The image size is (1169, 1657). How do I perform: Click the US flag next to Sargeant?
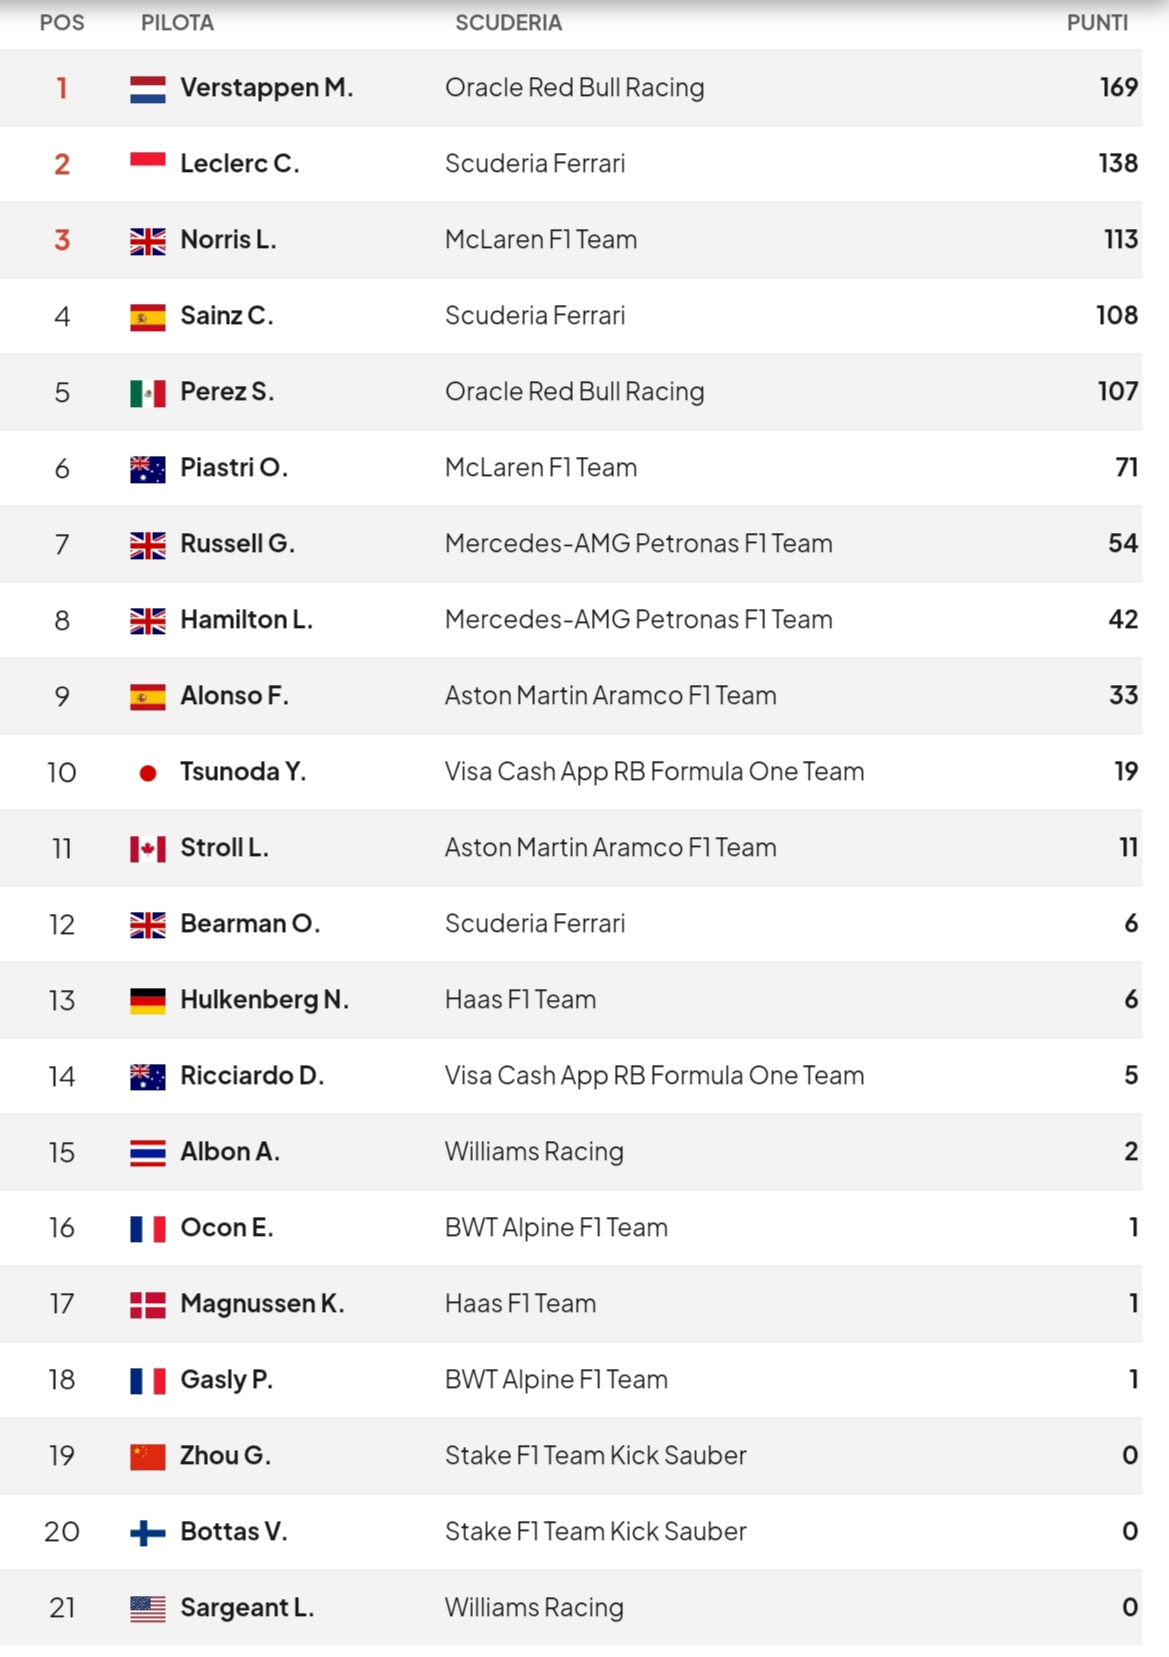click(x=148, y=1609)
